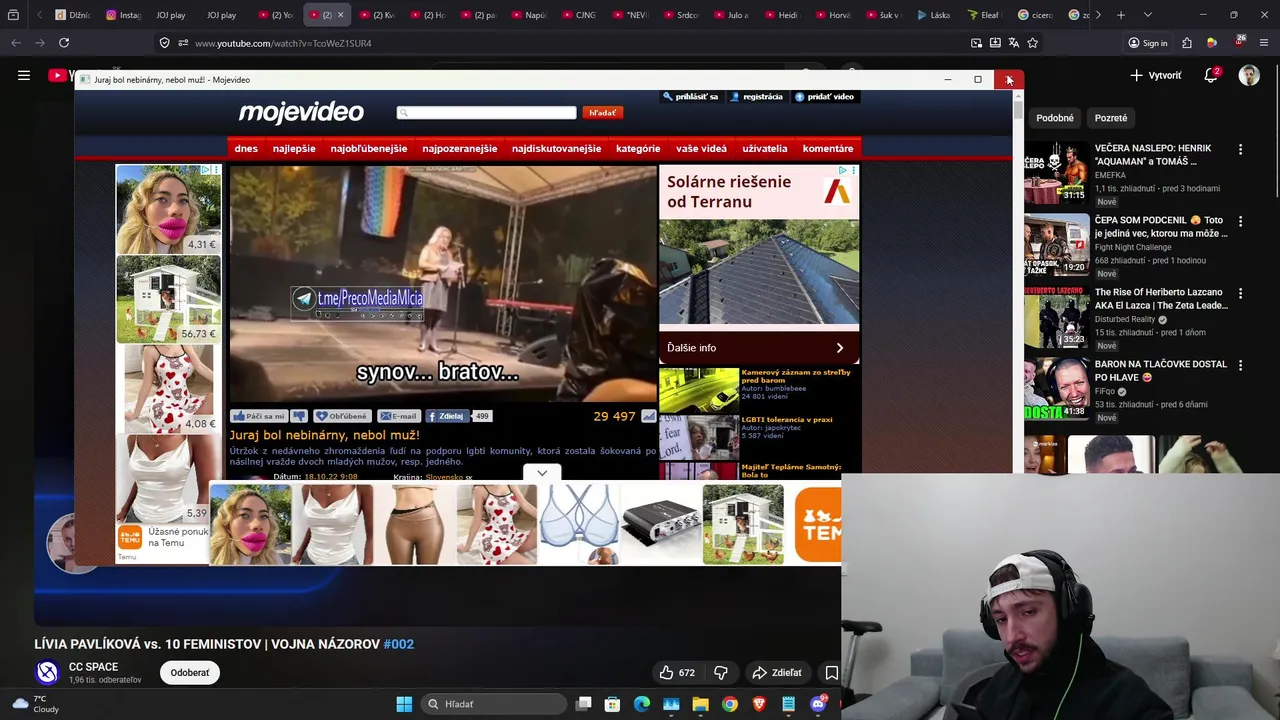Click the Páči sa mi button
This screenshot has height=720, width=1280.
tap(259, 416)
